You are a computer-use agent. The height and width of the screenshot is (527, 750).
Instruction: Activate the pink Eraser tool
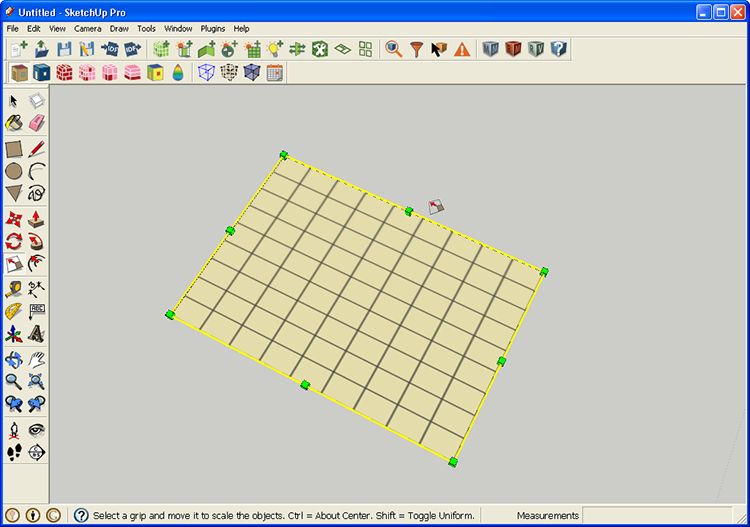point(36,123)
